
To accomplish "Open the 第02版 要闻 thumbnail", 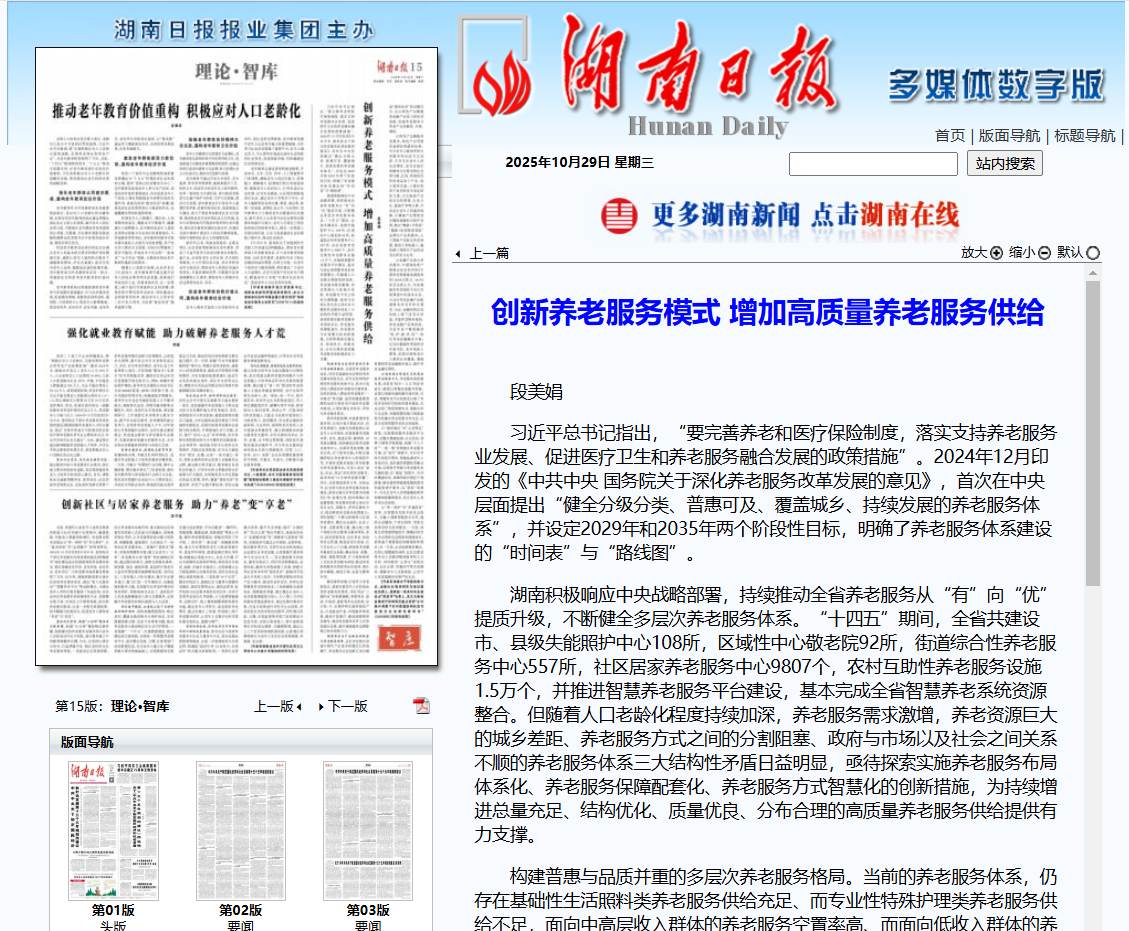I will [240, 830].
